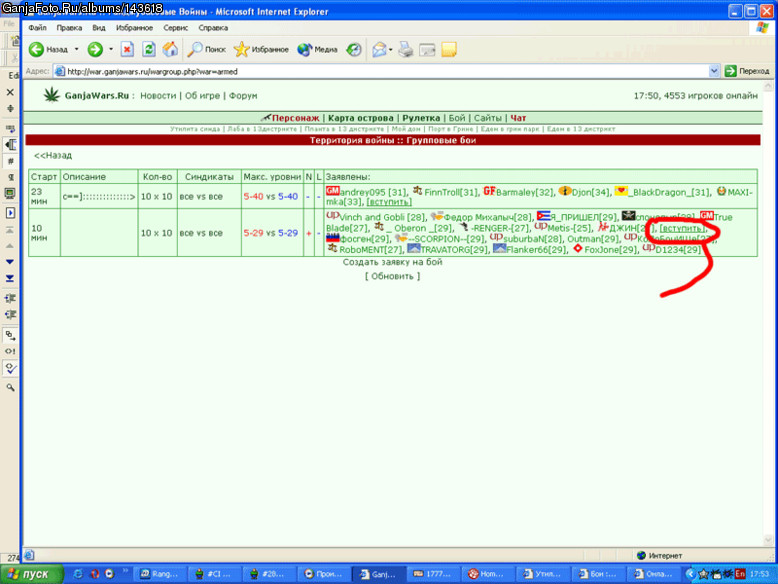Open the Новости link

coord(158,95)
